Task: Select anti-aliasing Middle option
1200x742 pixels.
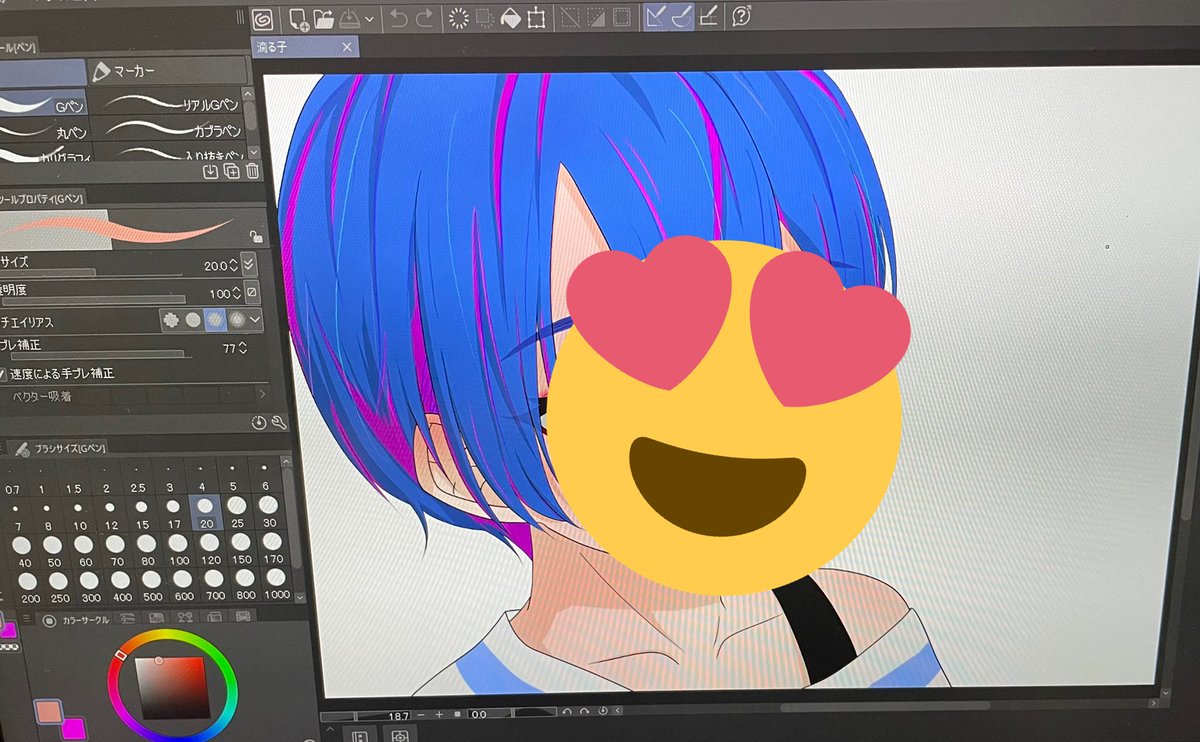Action: tap(214, 320)
